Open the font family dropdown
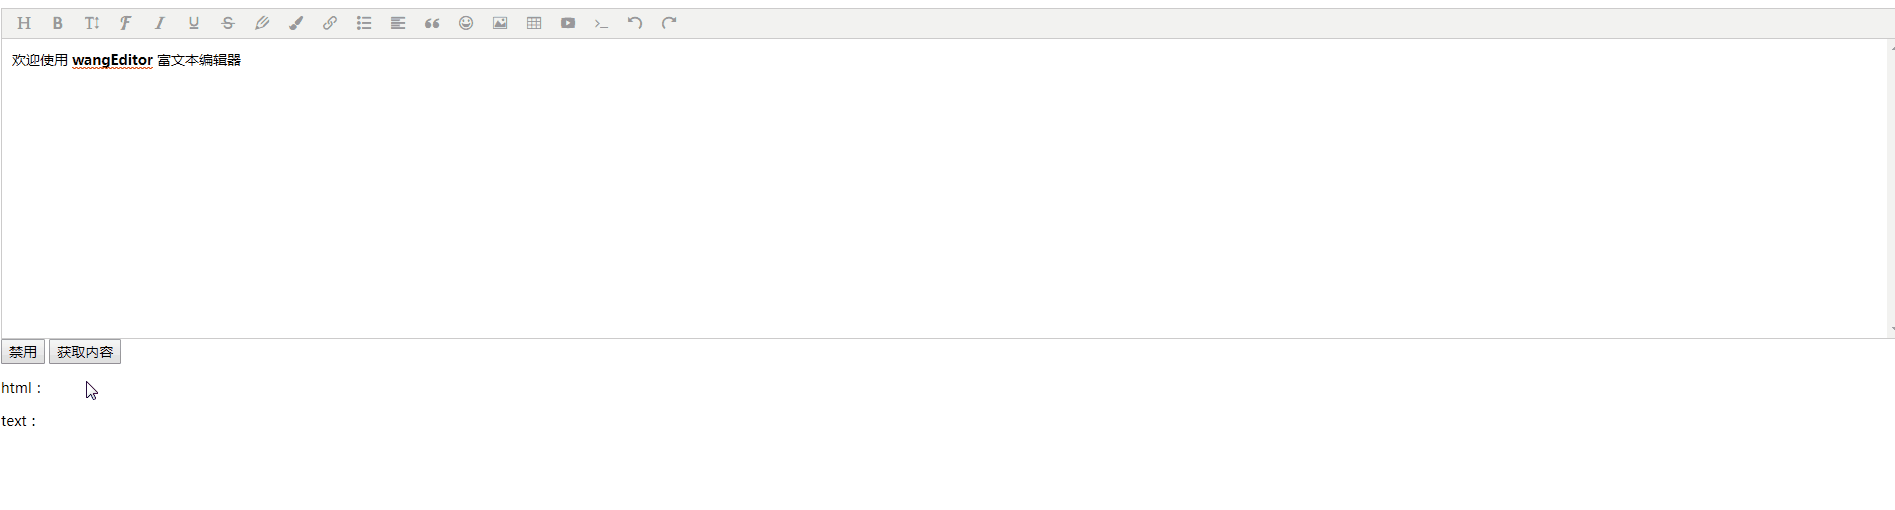1895x510 pixels. (x=126, y=23)
